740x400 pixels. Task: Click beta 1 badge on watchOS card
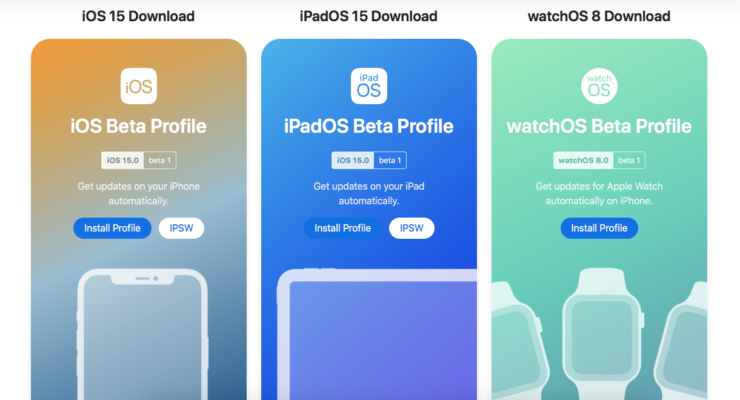(x=629, y=160)
